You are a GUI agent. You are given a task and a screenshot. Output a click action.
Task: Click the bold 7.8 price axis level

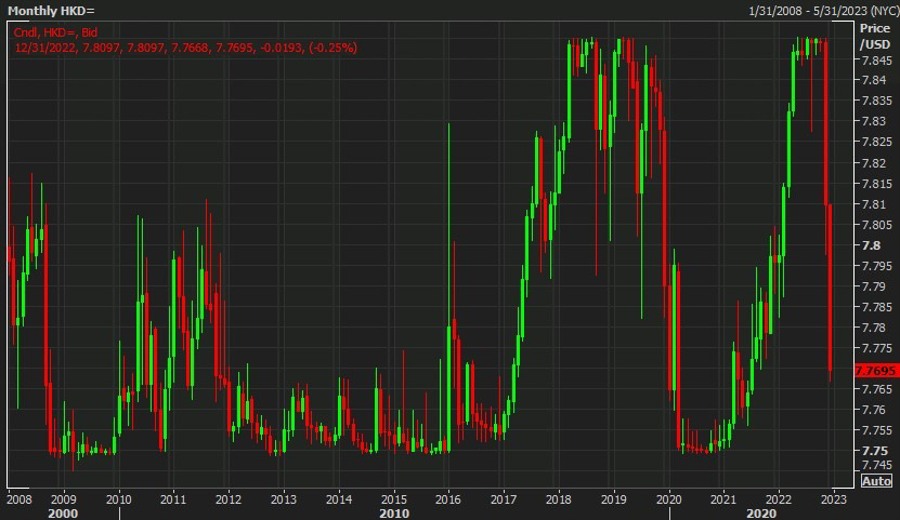pyautogui.click(x=871, y=245)
